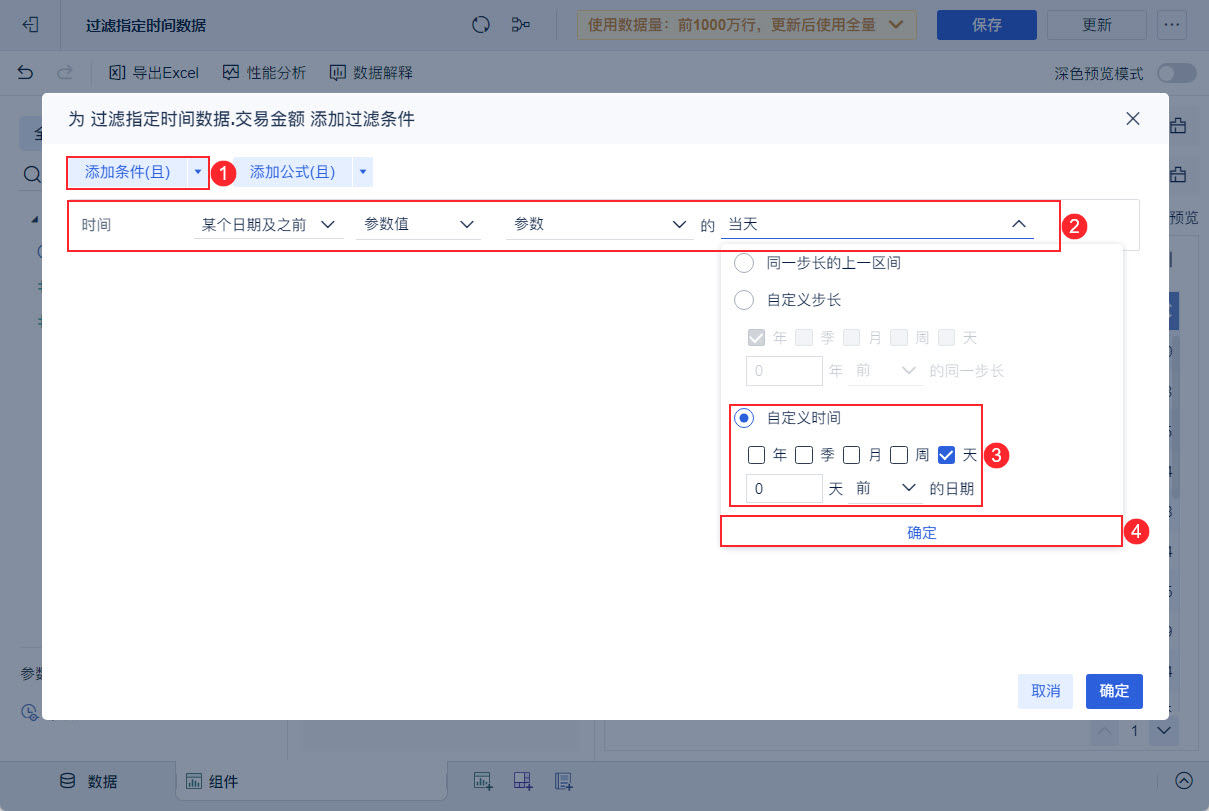The image size is (1209, 811).
Task: Click the back/exit icon at top left
Action: [x=30, y=25]
